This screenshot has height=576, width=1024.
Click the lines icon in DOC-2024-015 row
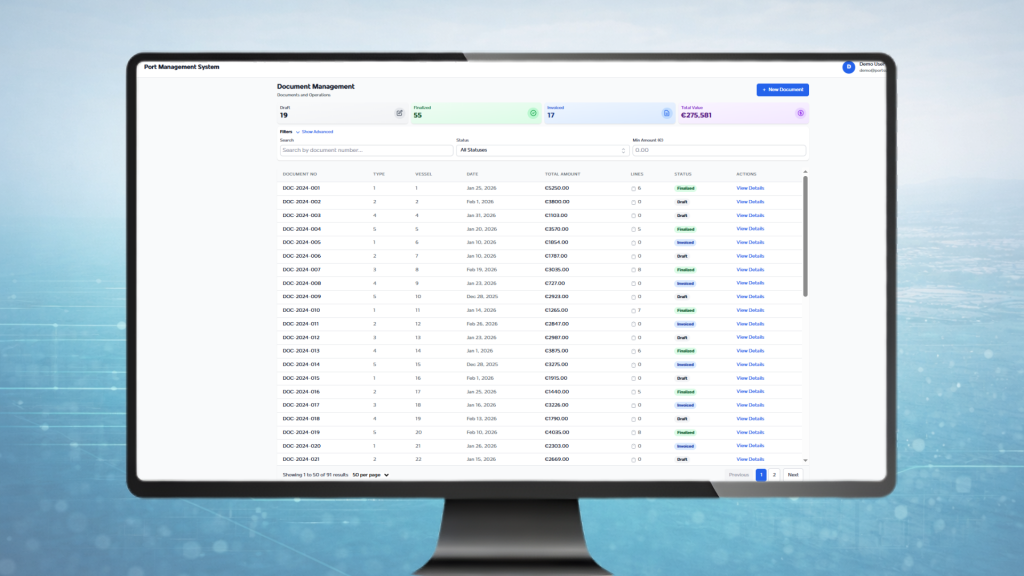point(633,379)
